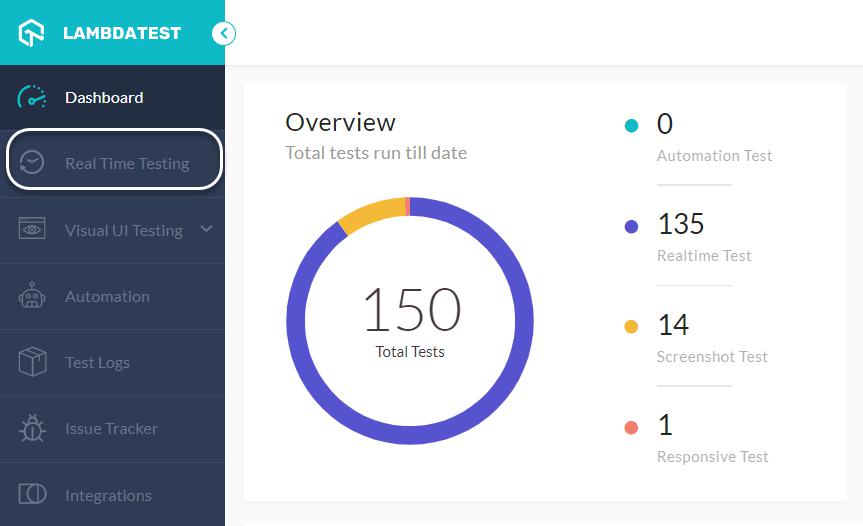Click the Test Logs box icon
Screen dimensions: 863x526
(x=32, y=361)
